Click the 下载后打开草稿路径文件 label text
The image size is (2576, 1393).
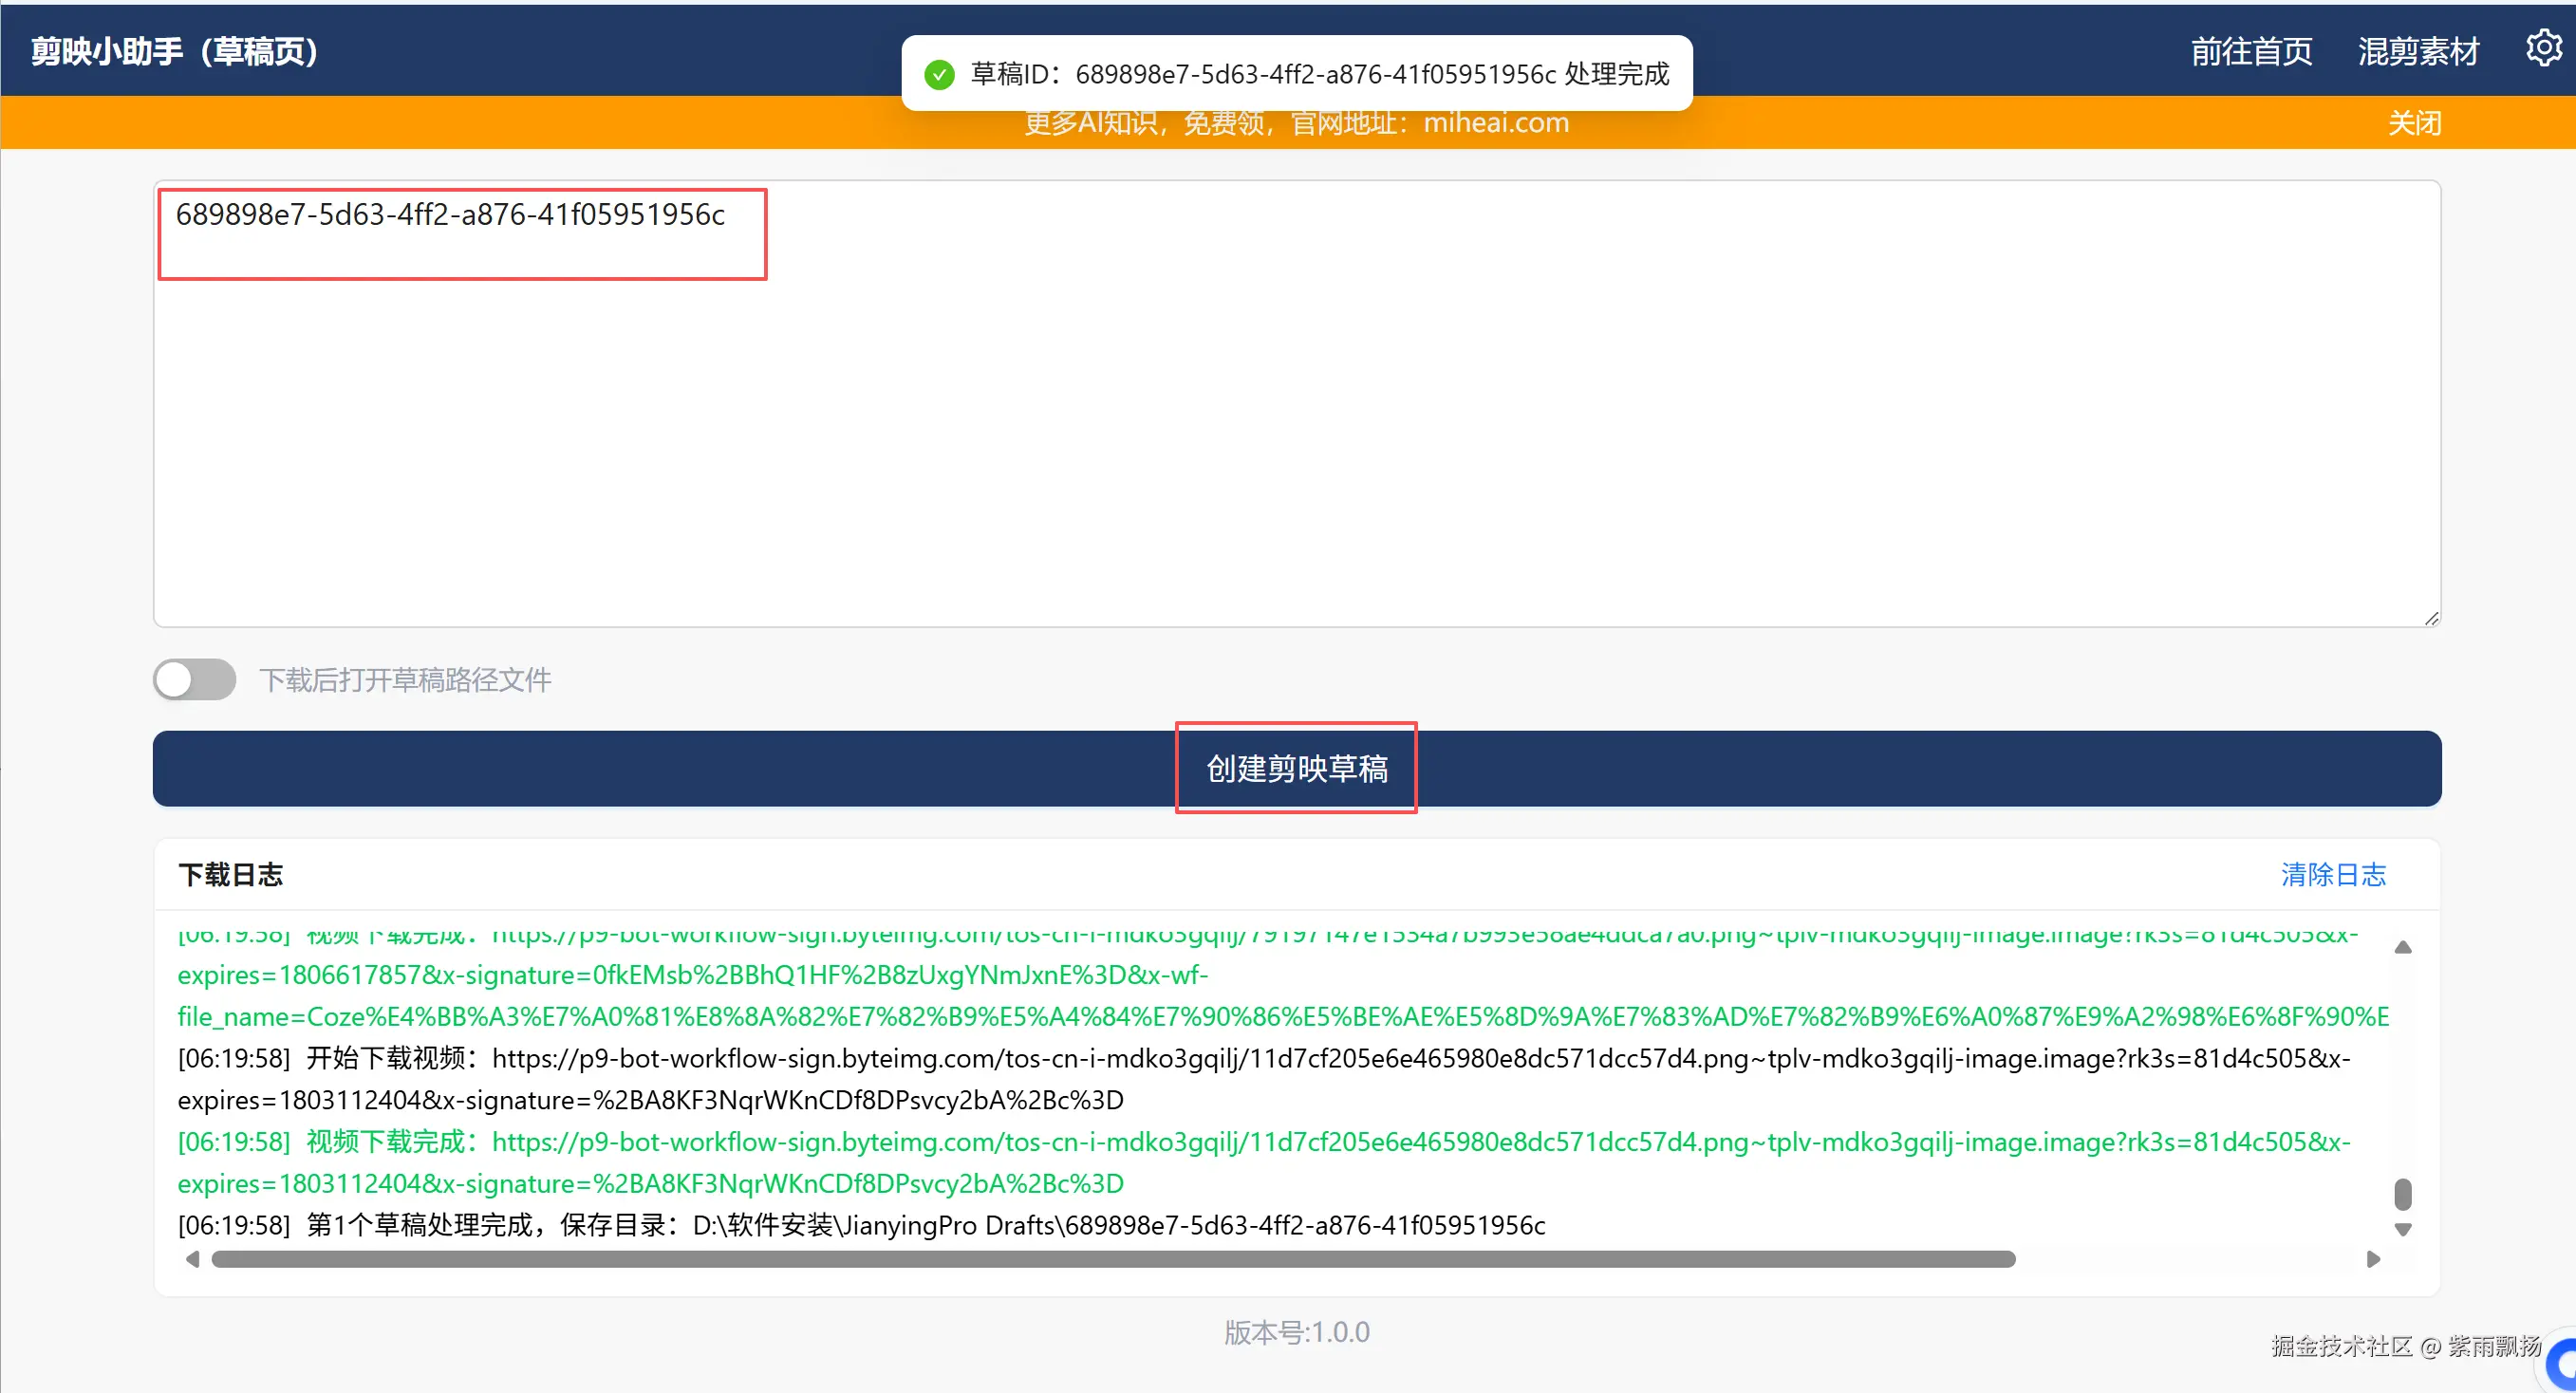(405, 680)
